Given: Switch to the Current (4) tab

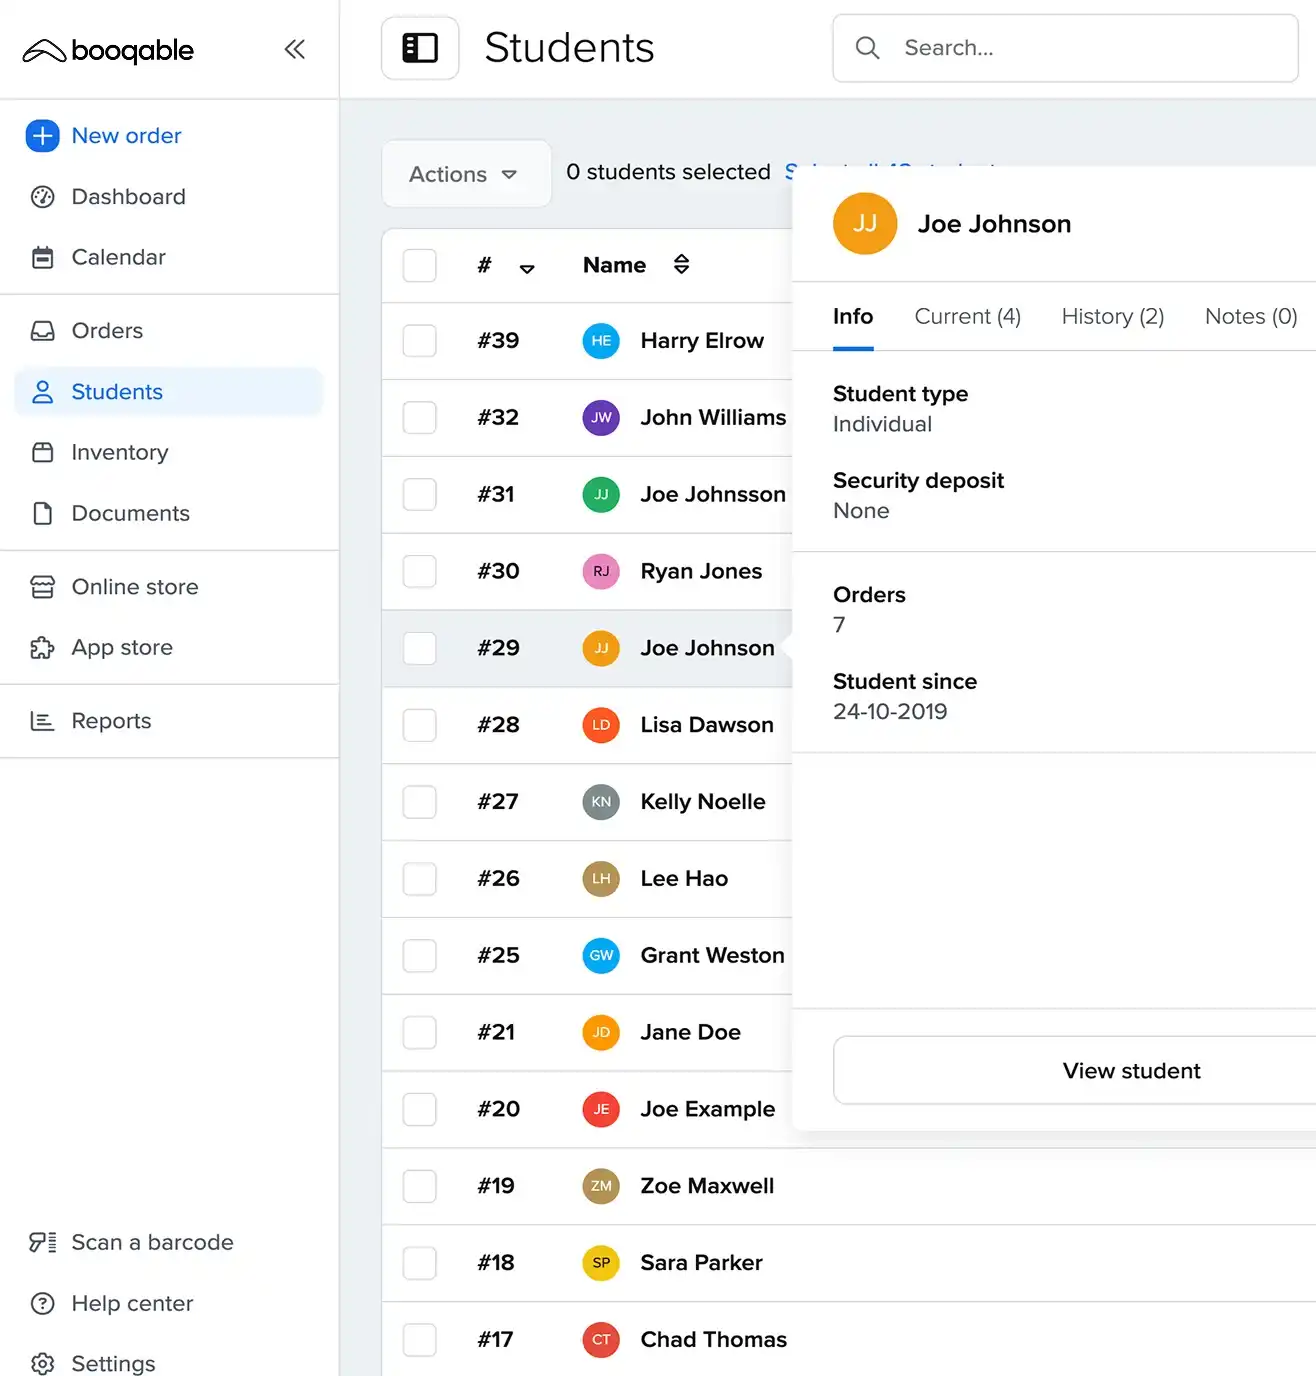Looking at the screenshot, I should point(967,317).
